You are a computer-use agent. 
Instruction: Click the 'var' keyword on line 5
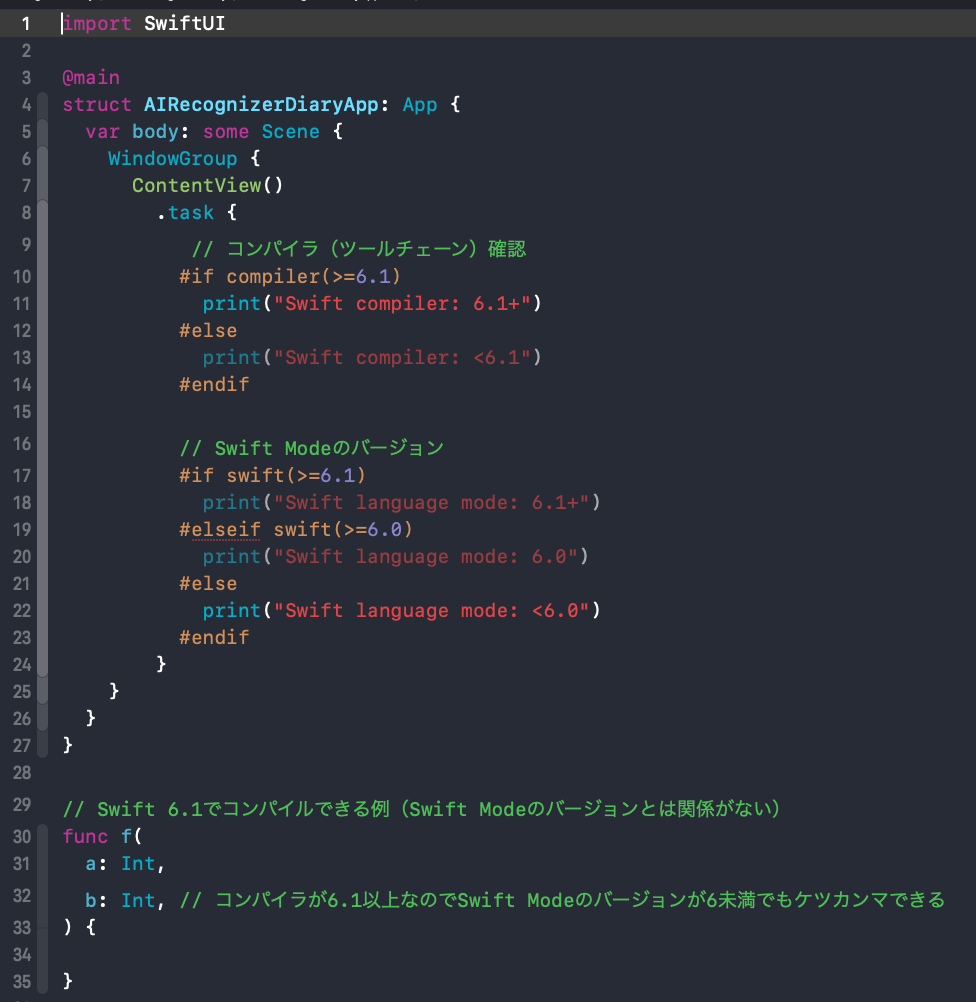(102, 132)
